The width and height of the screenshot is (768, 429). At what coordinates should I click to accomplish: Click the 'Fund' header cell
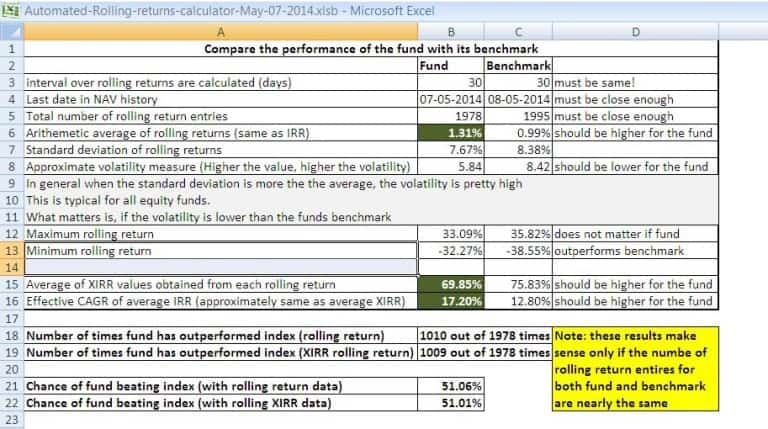pyautogui.click(x=451, y=66)
